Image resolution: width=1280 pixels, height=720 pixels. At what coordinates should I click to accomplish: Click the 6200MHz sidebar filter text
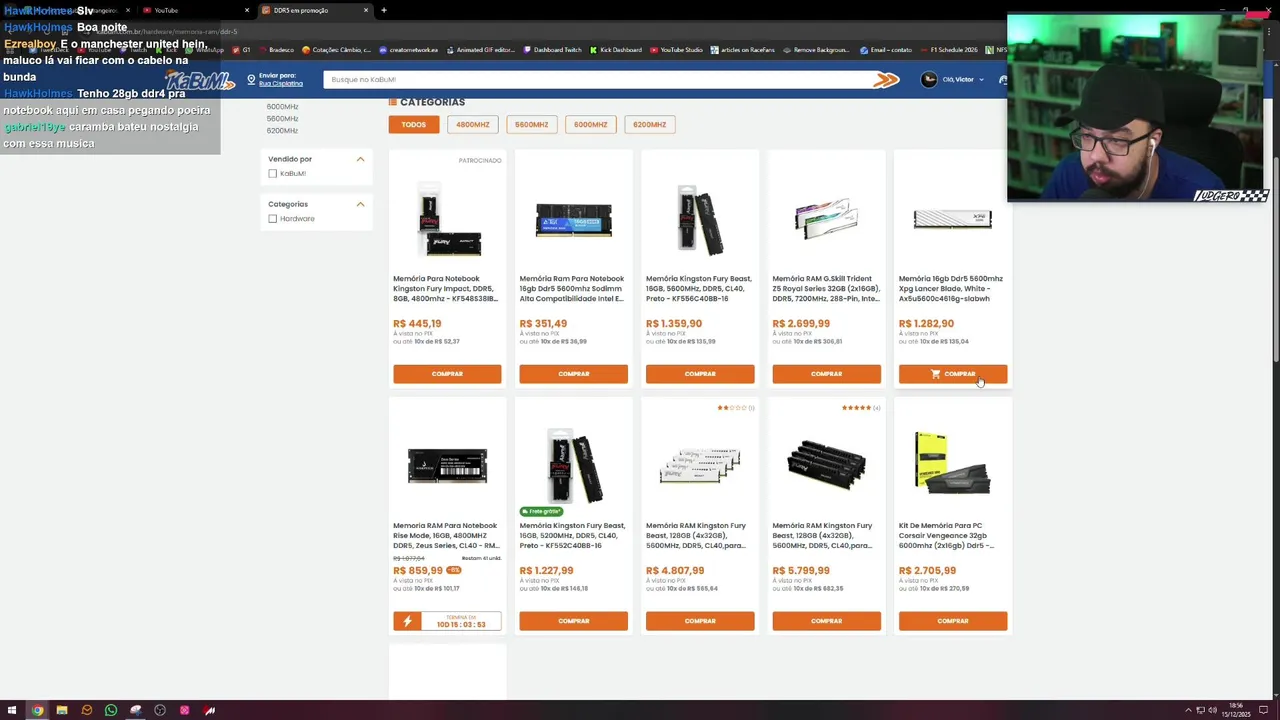[x=282, y=131]
